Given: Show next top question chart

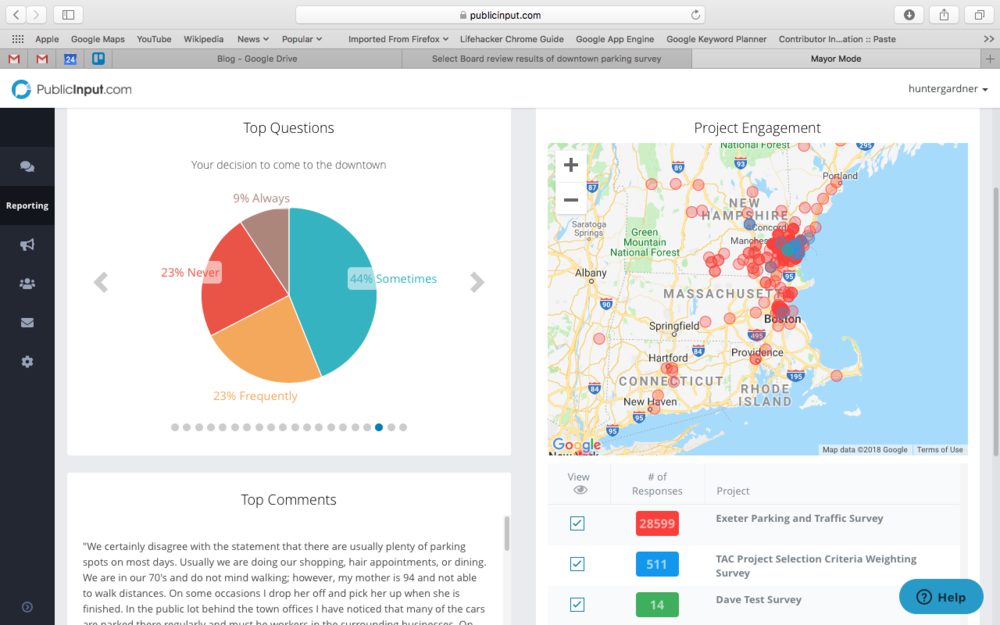Looking at the screenshot, I should [477, 283].
